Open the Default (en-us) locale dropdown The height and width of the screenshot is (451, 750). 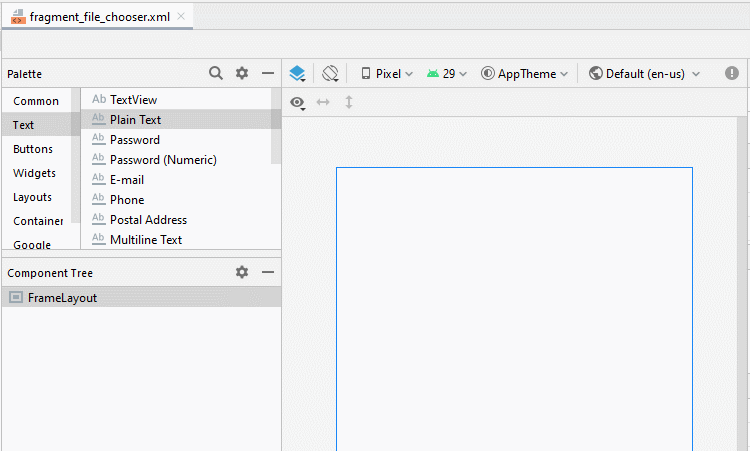coord(645,74)
